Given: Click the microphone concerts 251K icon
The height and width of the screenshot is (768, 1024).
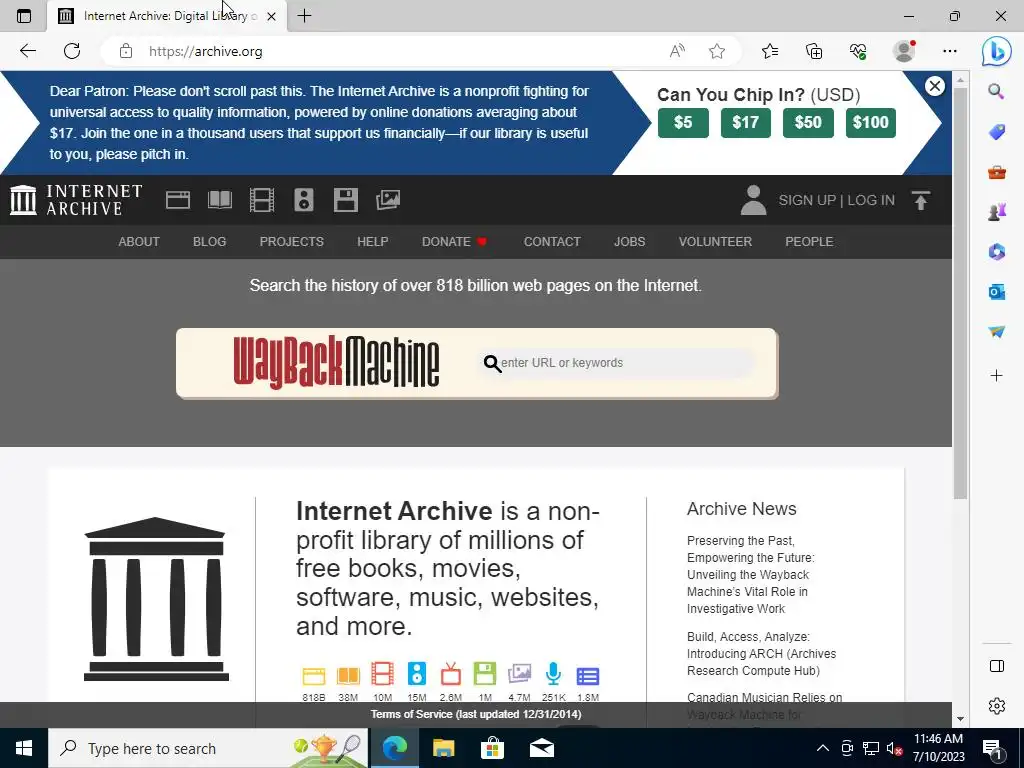Looking at the screenshot, I should [553, 674].
